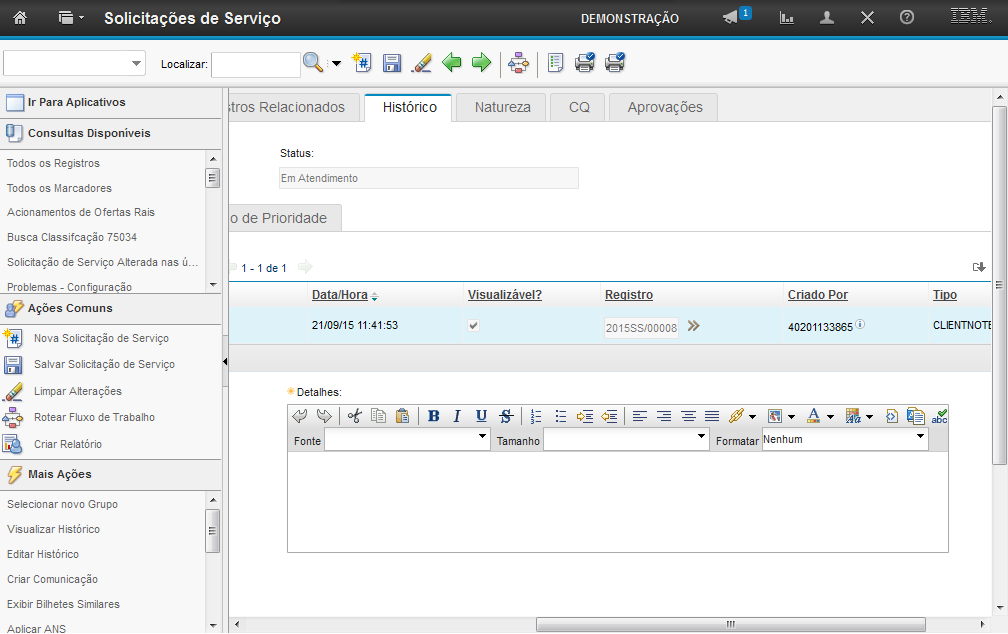Expand the Formatar Nenhum dropdown

(x=845, y=440)
